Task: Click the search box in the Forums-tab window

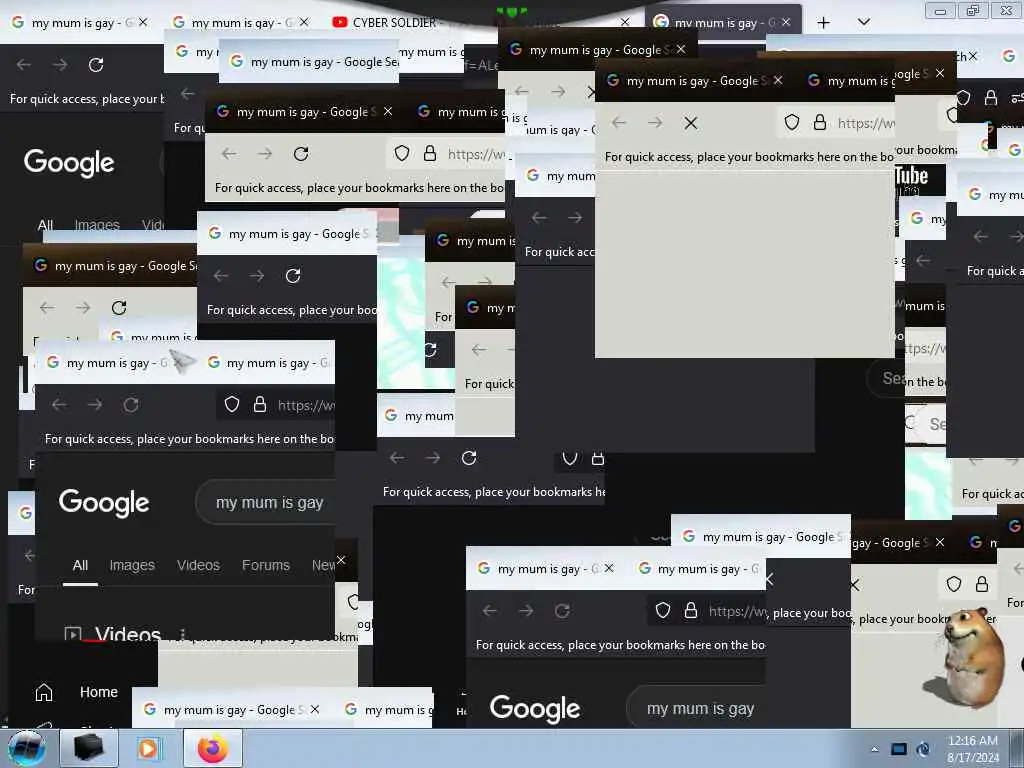Action: pos(268,502)
